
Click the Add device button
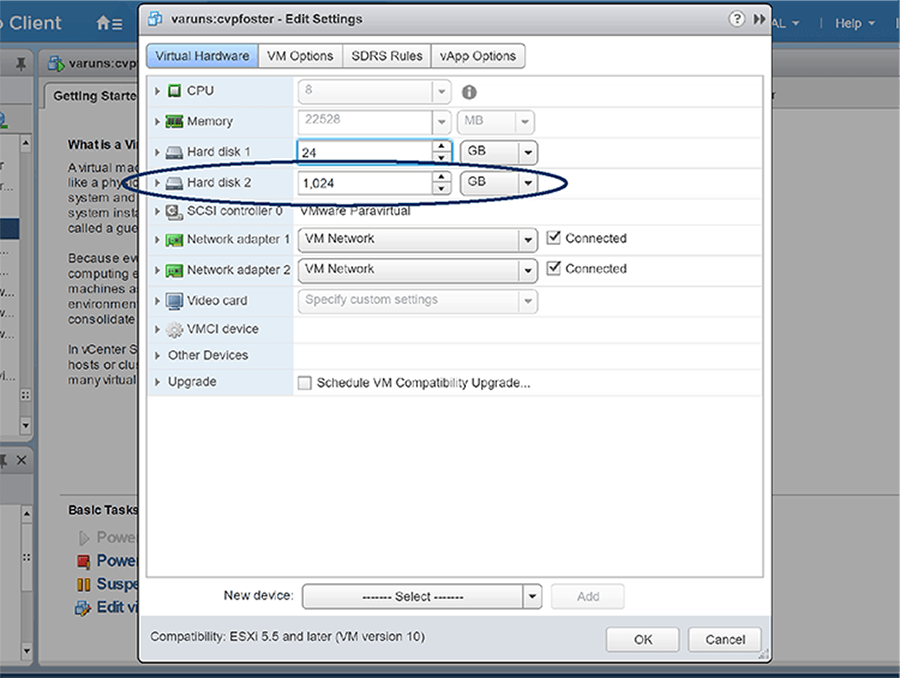click(x=588, y=596)
